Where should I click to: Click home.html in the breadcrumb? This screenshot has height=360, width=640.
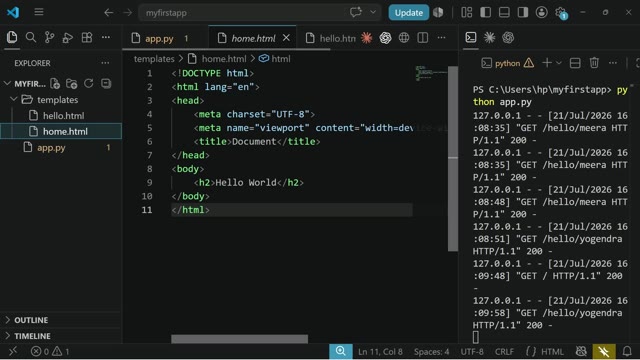(x=224, y=59)
